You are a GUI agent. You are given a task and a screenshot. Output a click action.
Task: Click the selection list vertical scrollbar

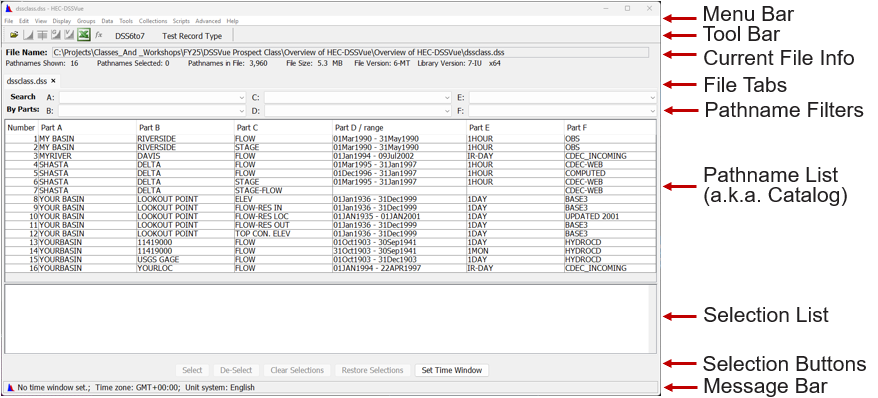coord(652,319)
